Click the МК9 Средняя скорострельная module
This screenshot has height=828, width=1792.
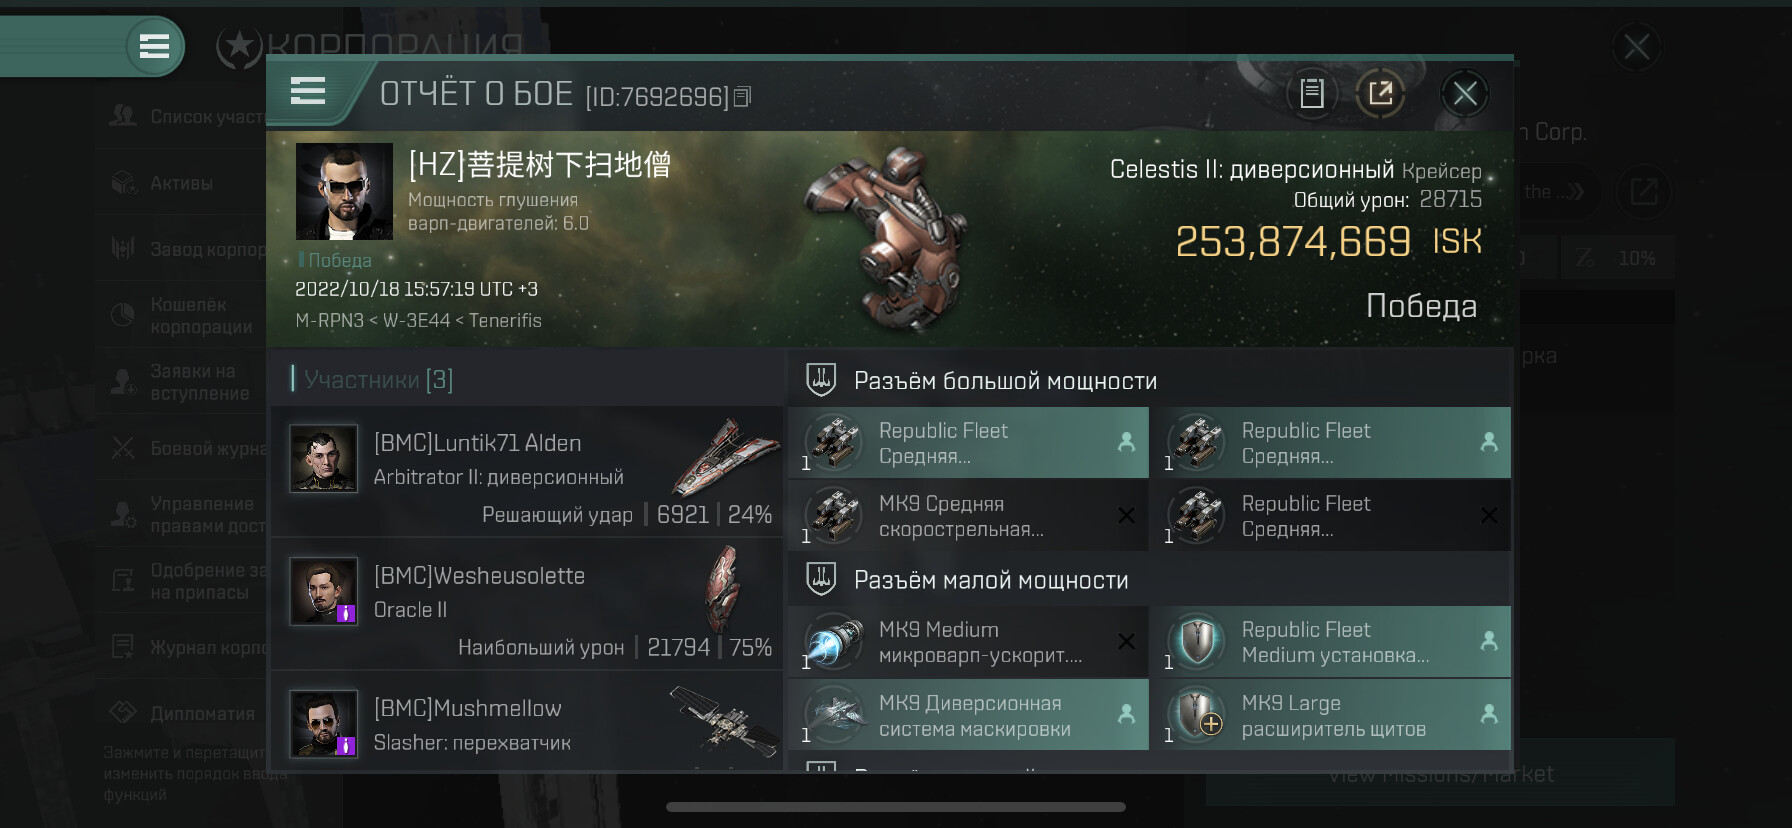pos(968,516)
